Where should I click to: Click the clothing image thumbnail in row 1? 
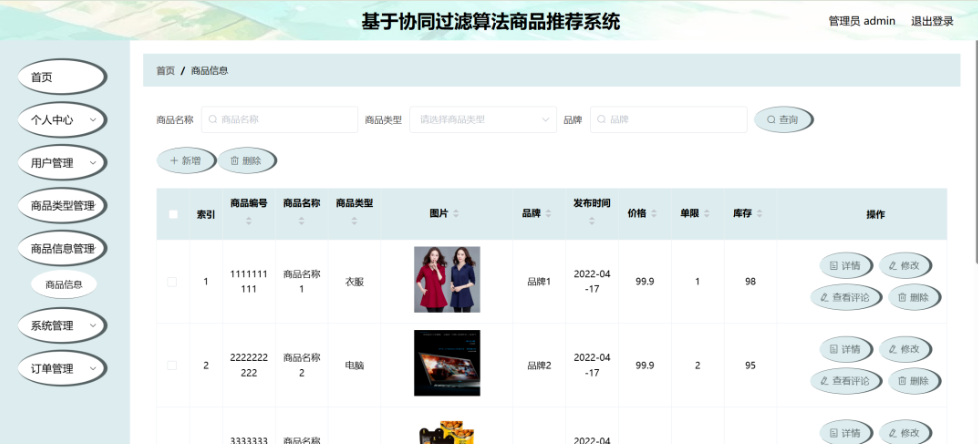click(447, 279)
